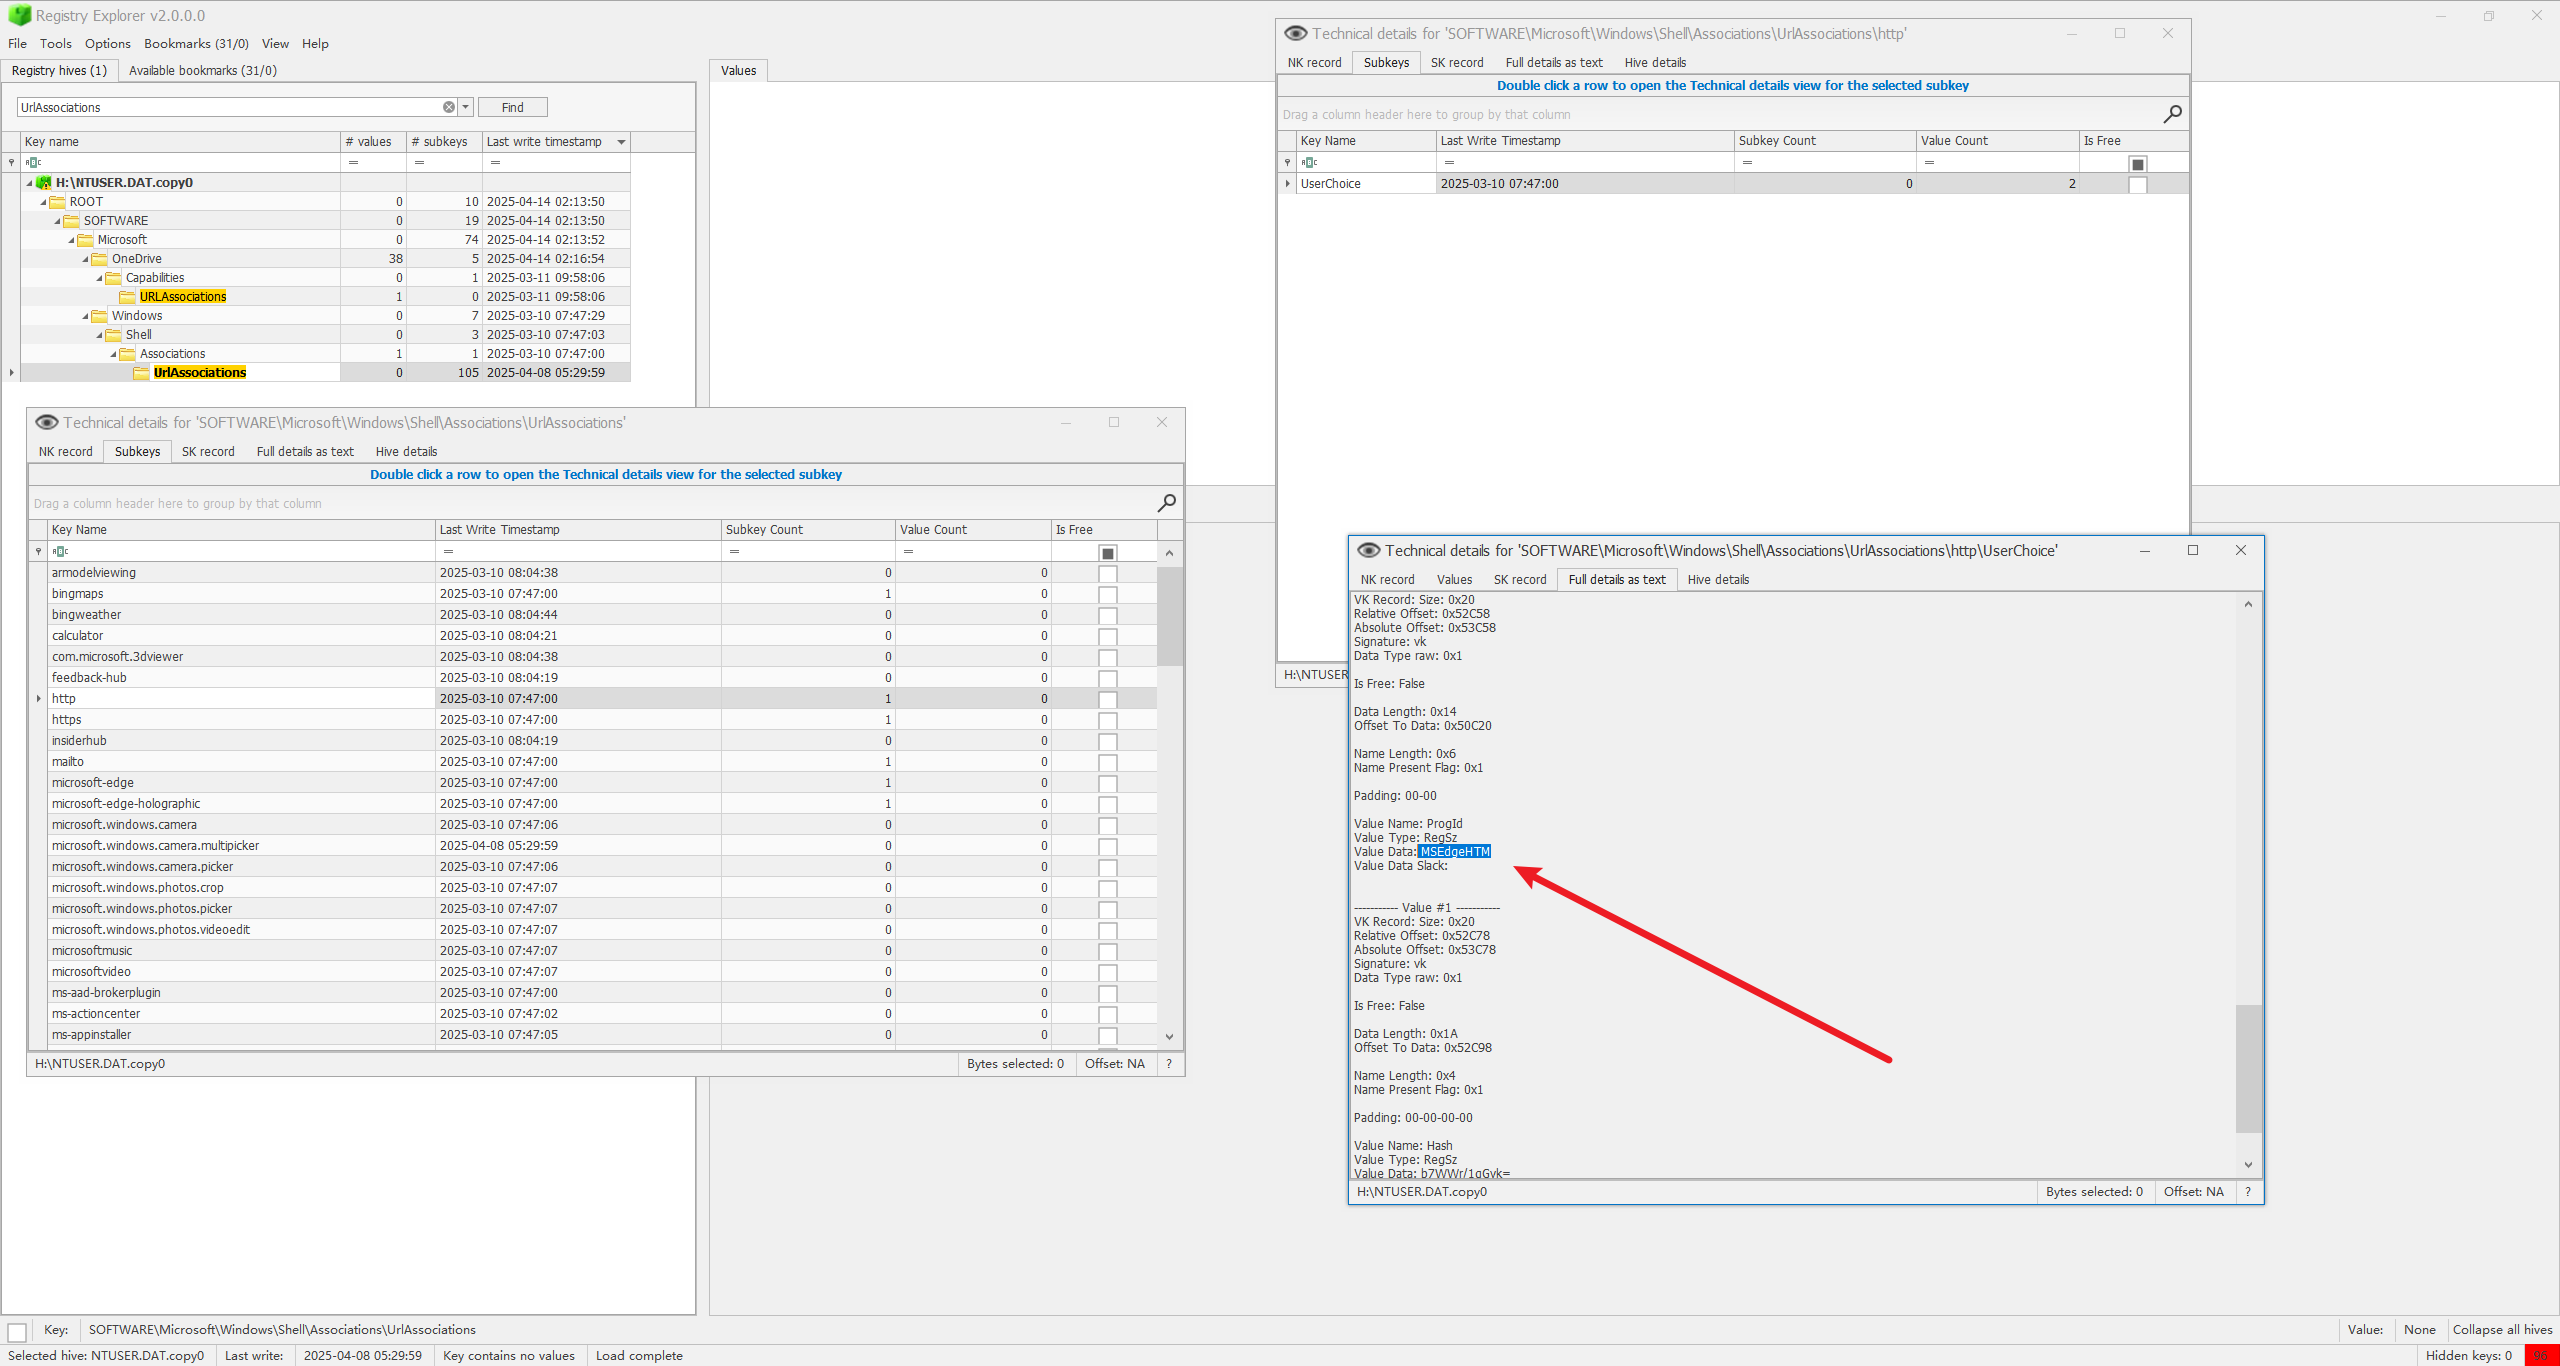Click the URLAssociations folder icon under Capabilities

click(x=128, y=297)
